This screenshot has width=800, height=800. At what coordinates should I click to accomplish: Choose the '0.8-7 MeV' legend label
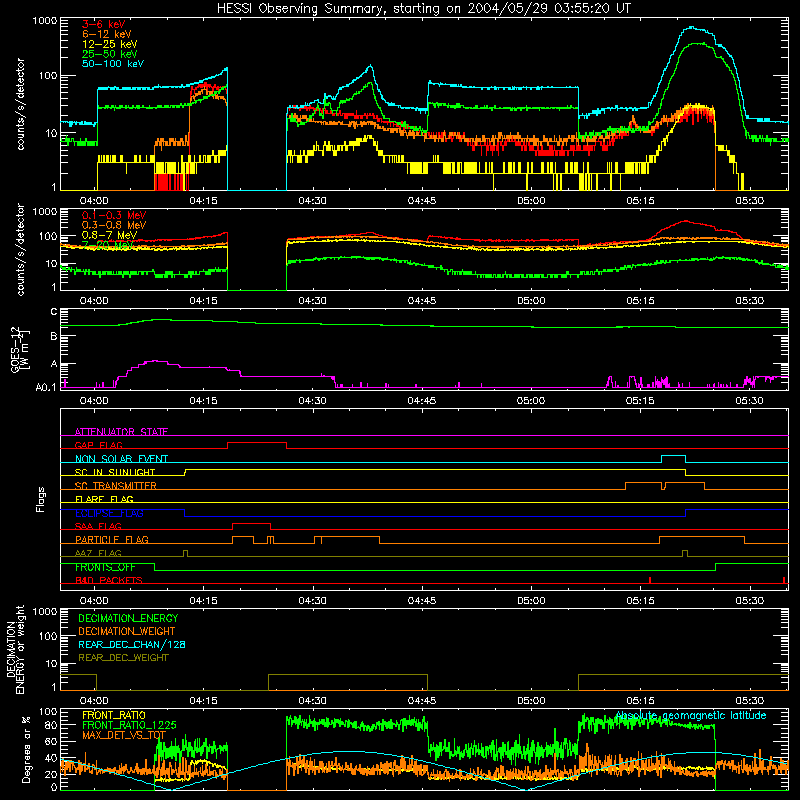[109, 235]
